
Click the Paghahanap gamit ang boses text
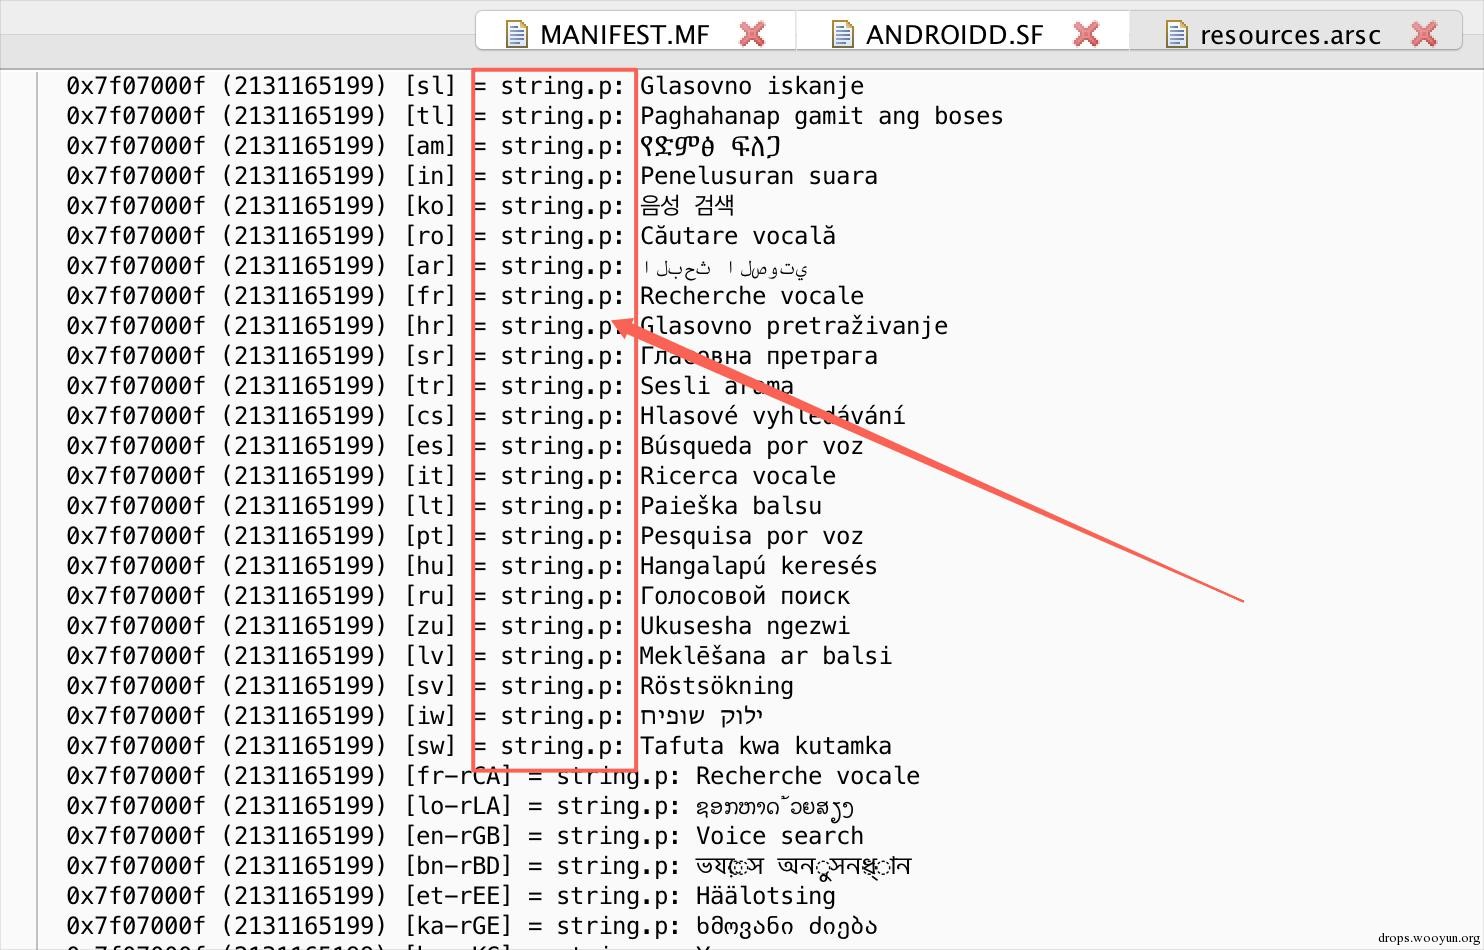[822, 116]
